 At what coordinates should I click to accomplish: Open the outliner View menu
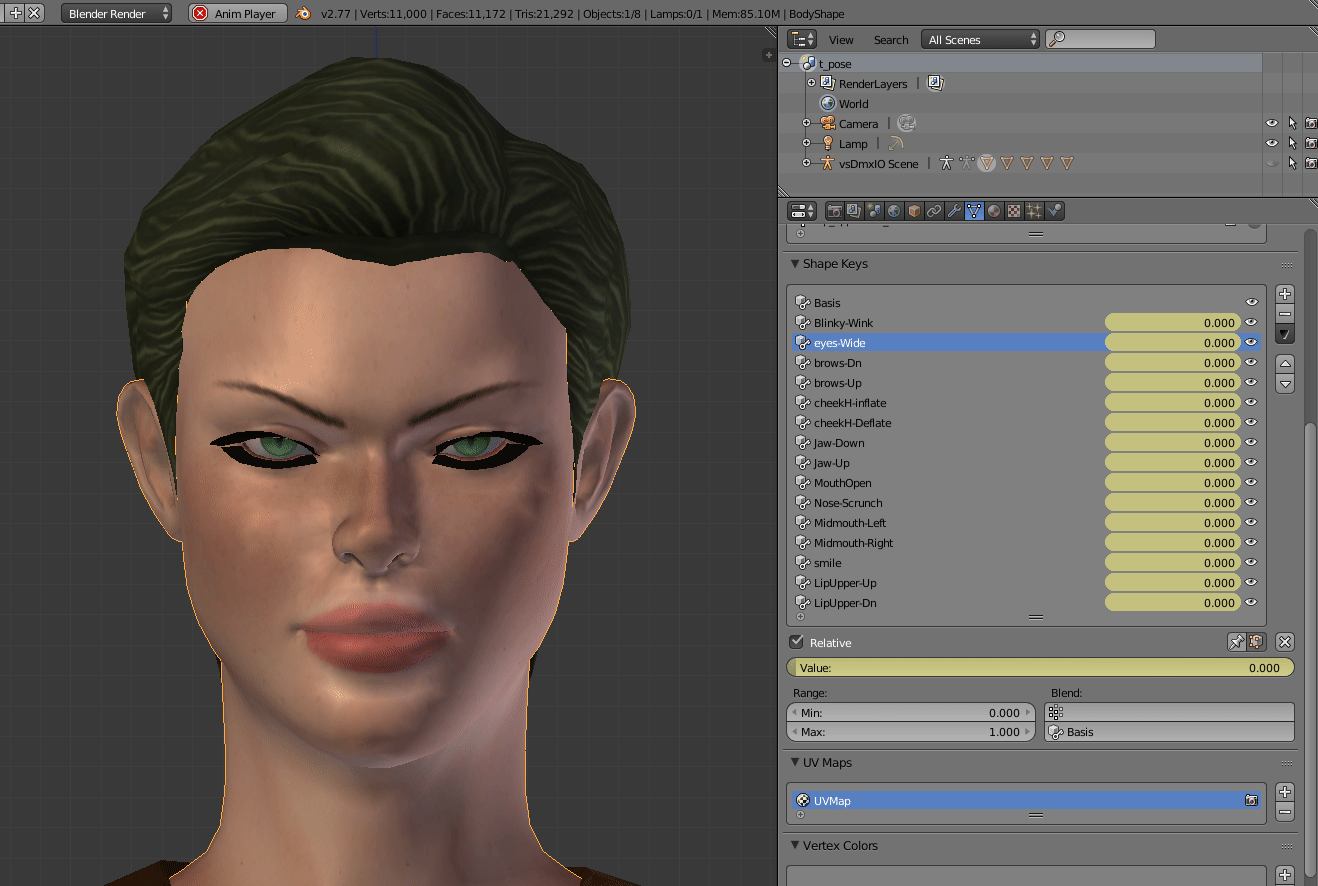(841, 40)
